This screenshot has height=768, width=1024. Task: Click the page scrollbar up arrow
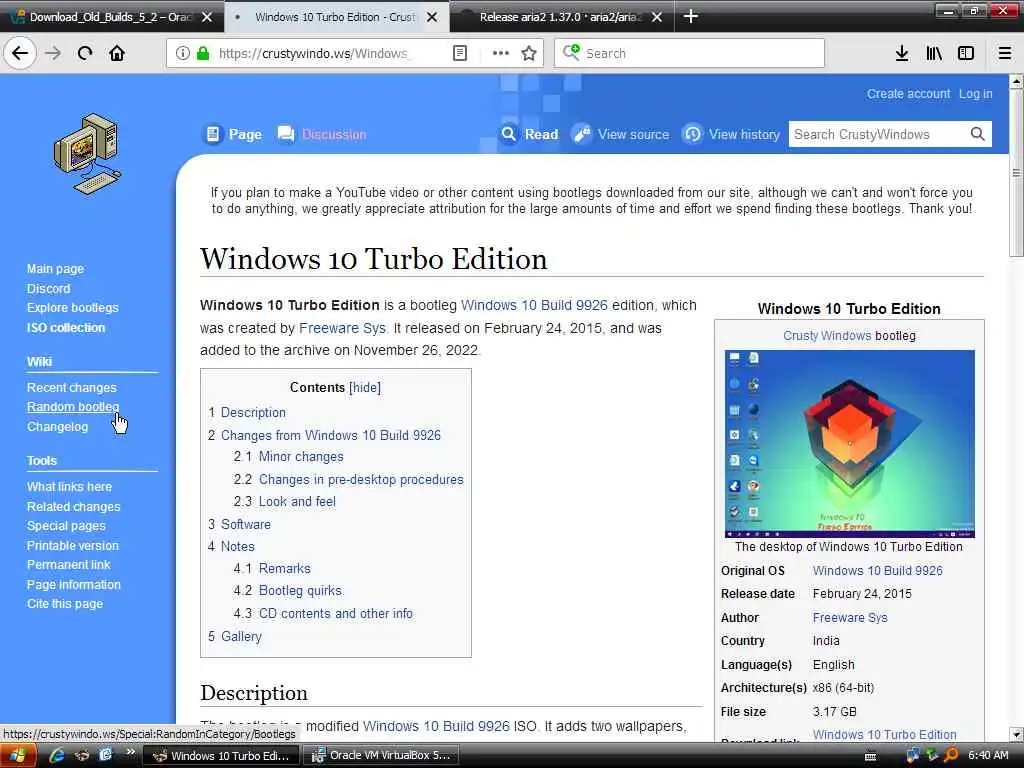(x=1016, y=82)
